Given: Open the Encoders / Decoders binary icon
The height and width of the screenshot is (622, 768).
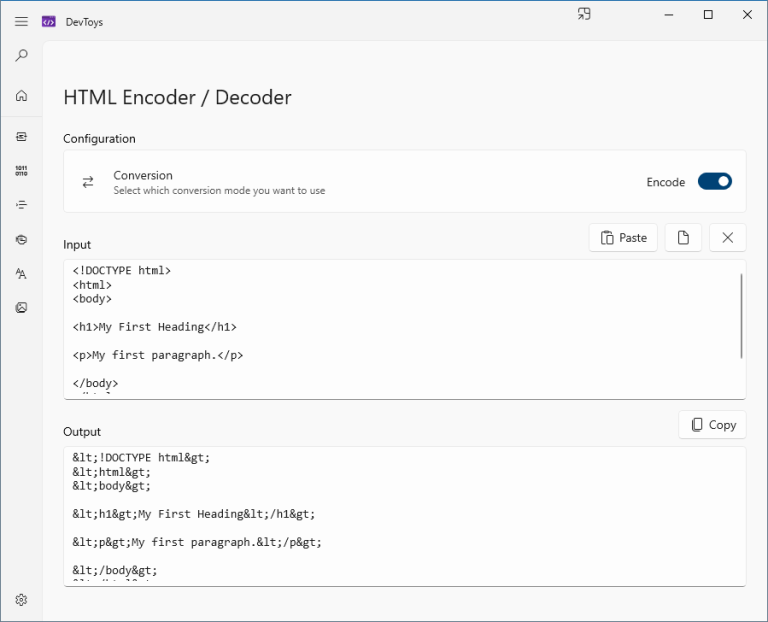Looking at the screenshot, I should click(x=21, y=170).
